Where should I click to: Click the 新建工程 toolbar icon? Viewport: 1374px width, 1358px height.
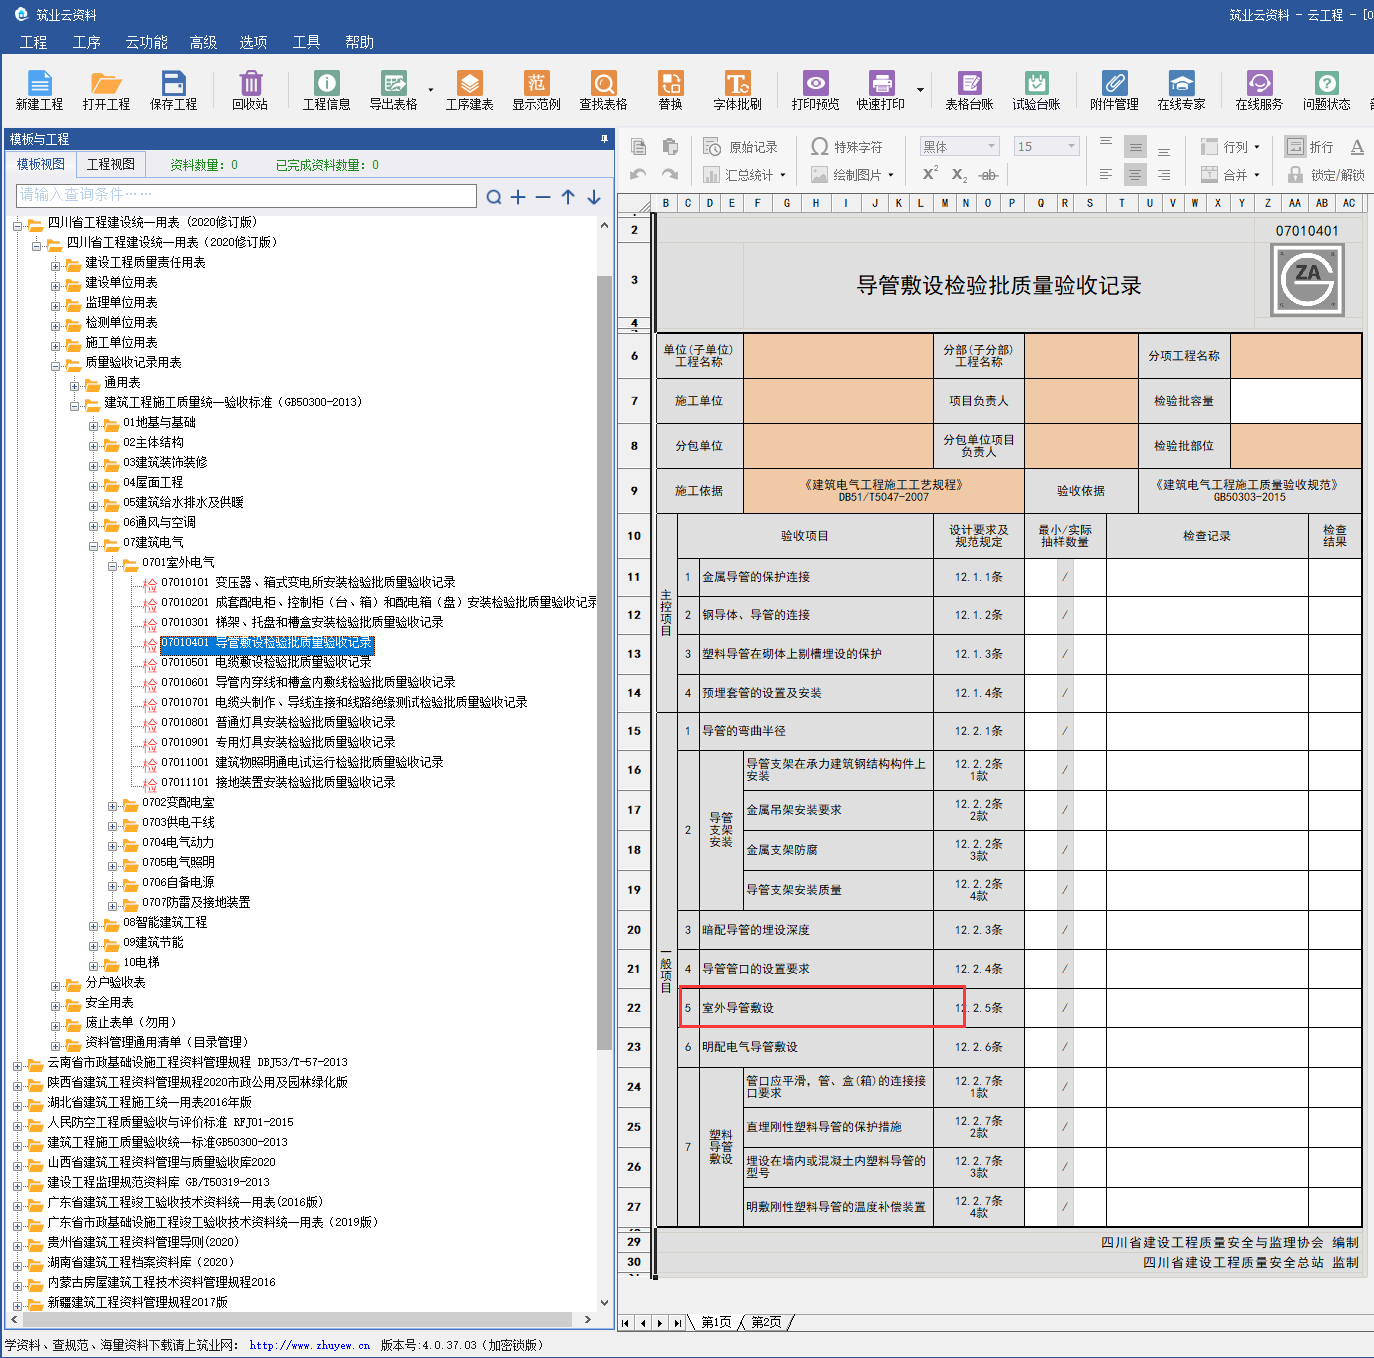[39, 90]
